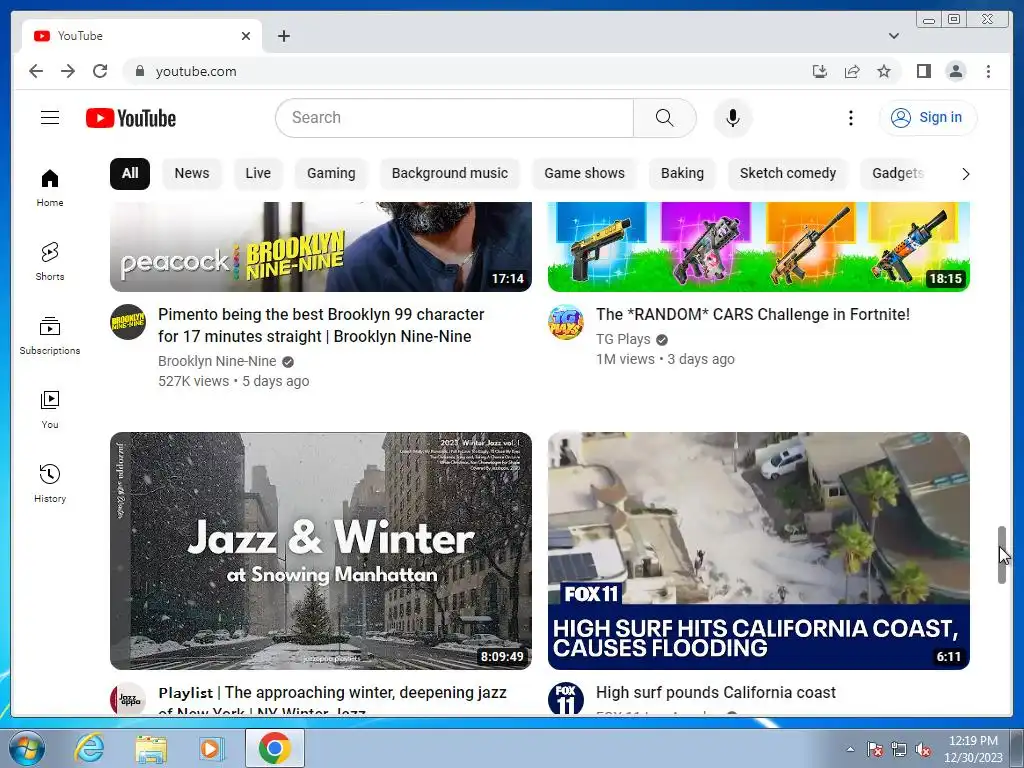Screen dimensions: 1024x768
Task: Launch Internet Explorer from taskbar
Action: point(88,748)
